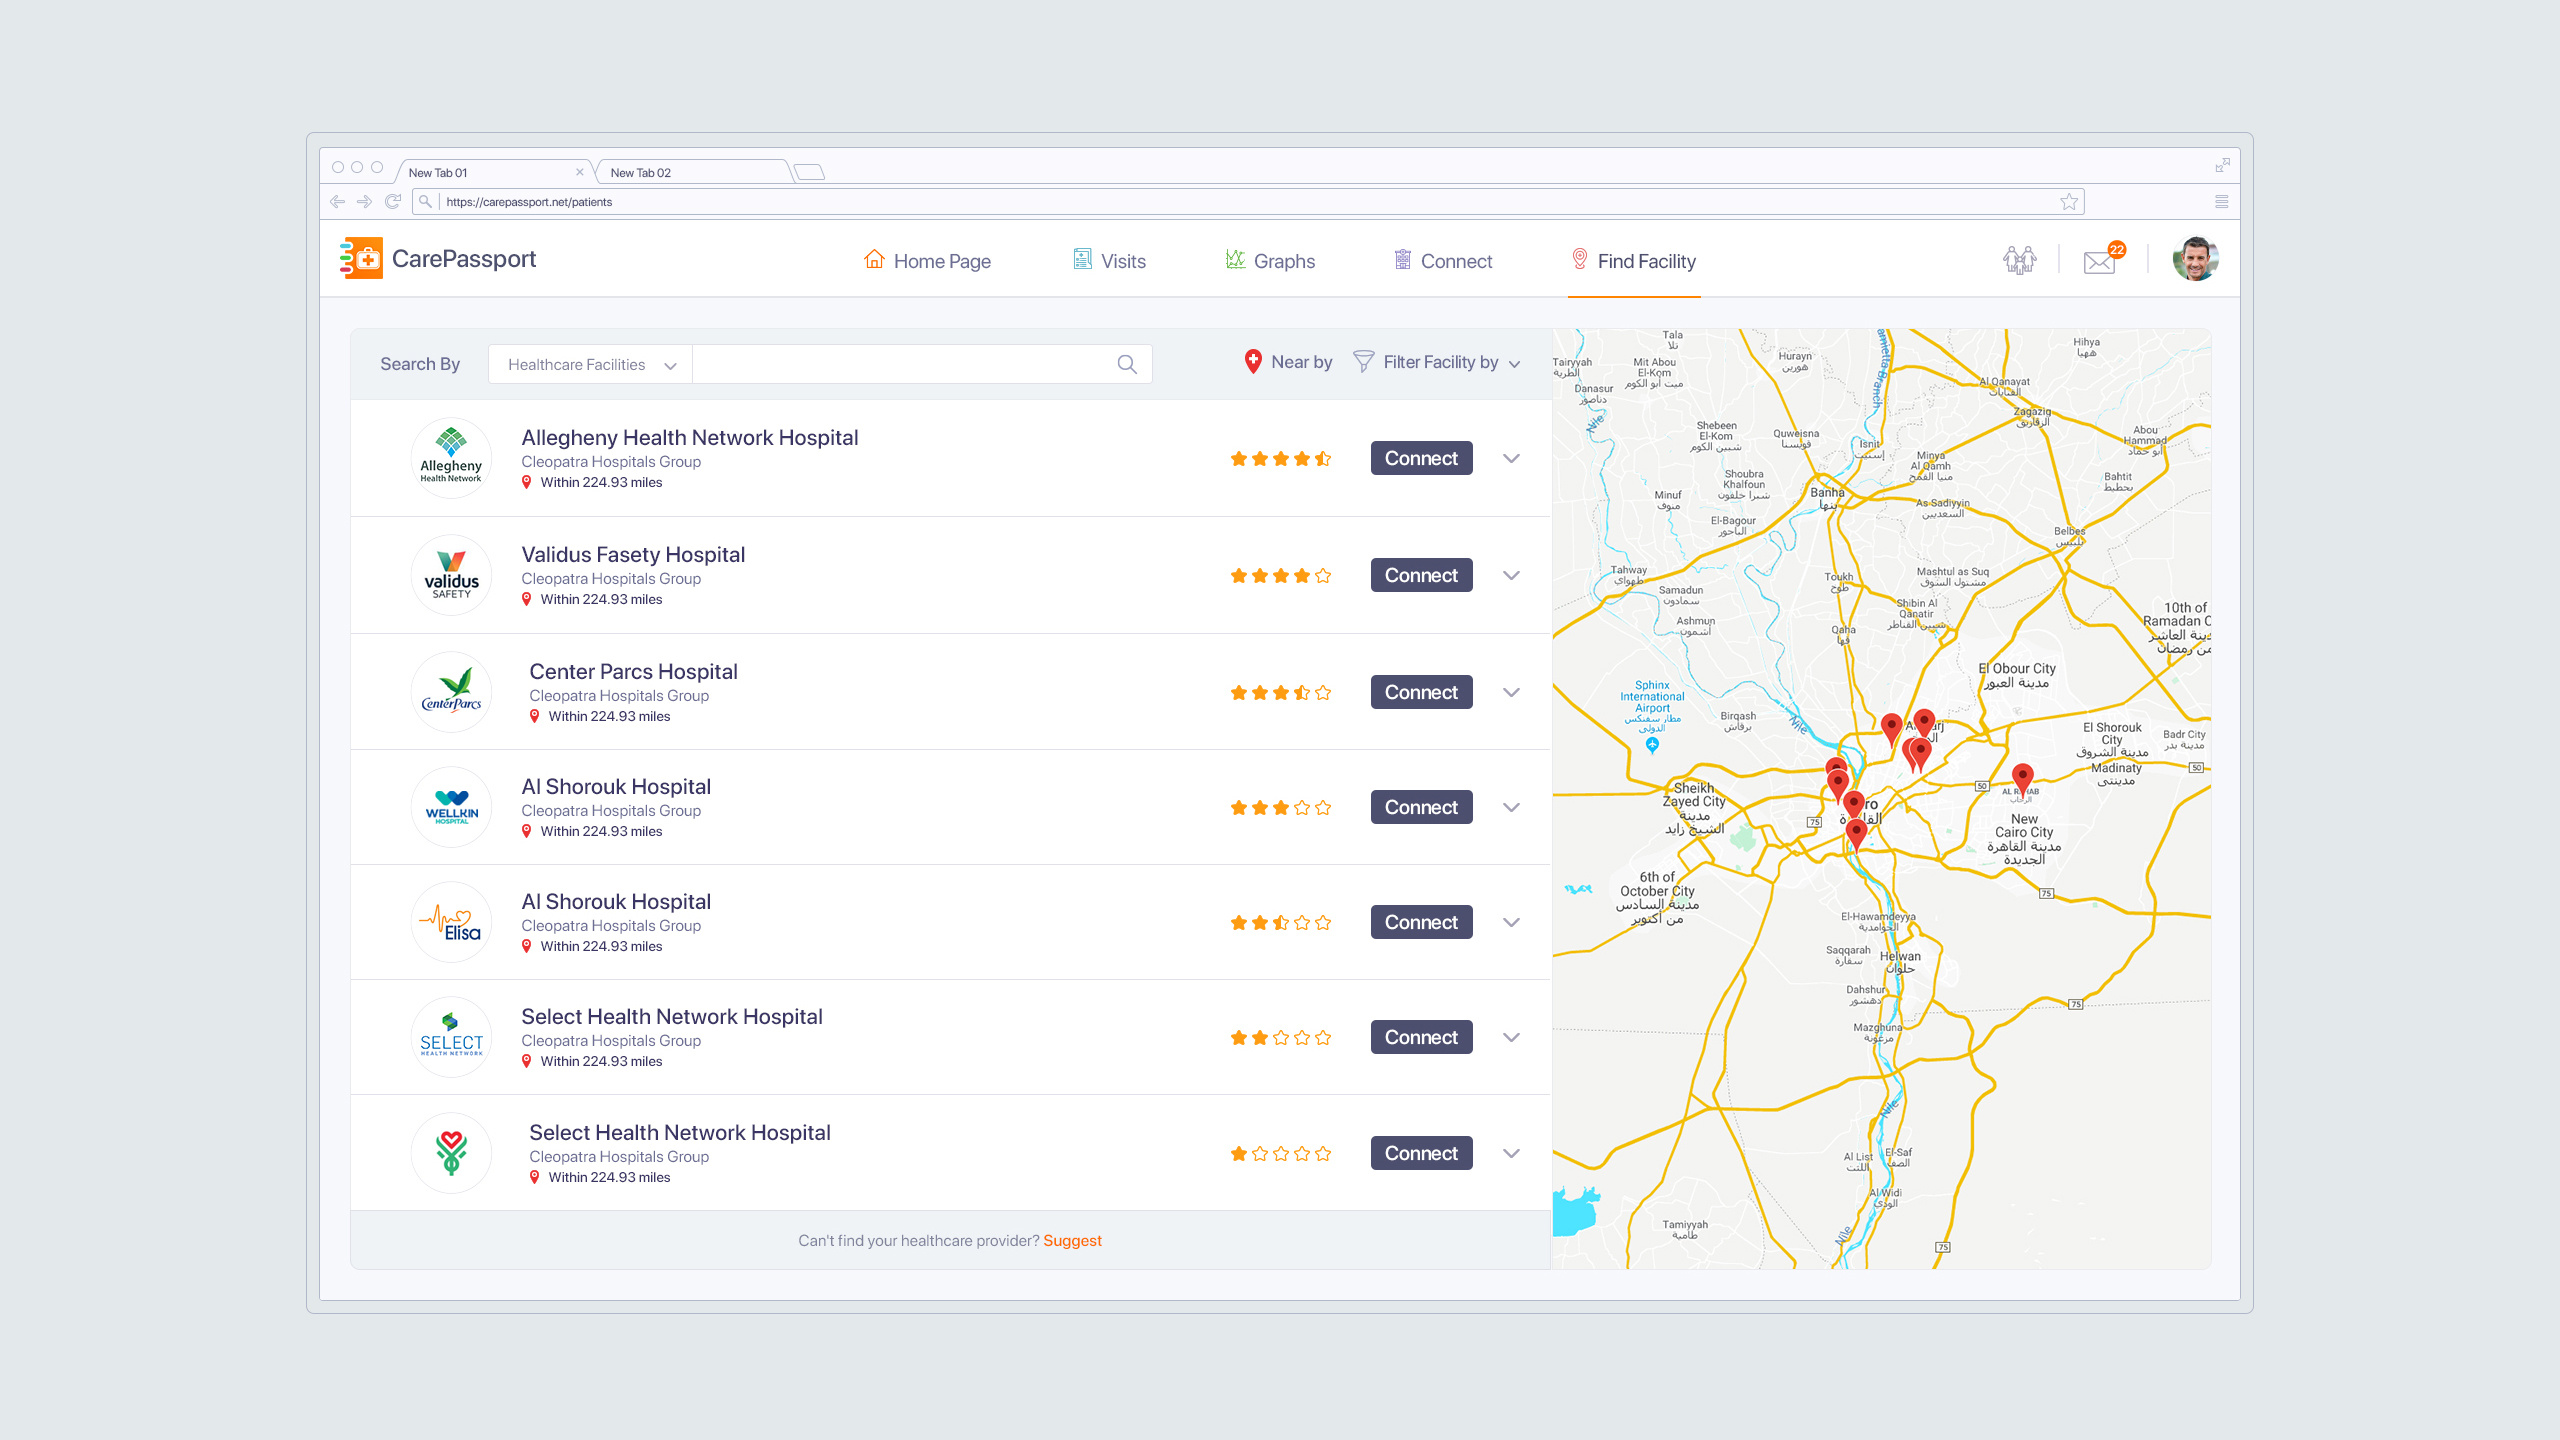Viewport: 2560px width, 1440px height.
Task: Connect to the Wellkin Al Shorouk Hospital
Action: click(x=1421, y=807)
